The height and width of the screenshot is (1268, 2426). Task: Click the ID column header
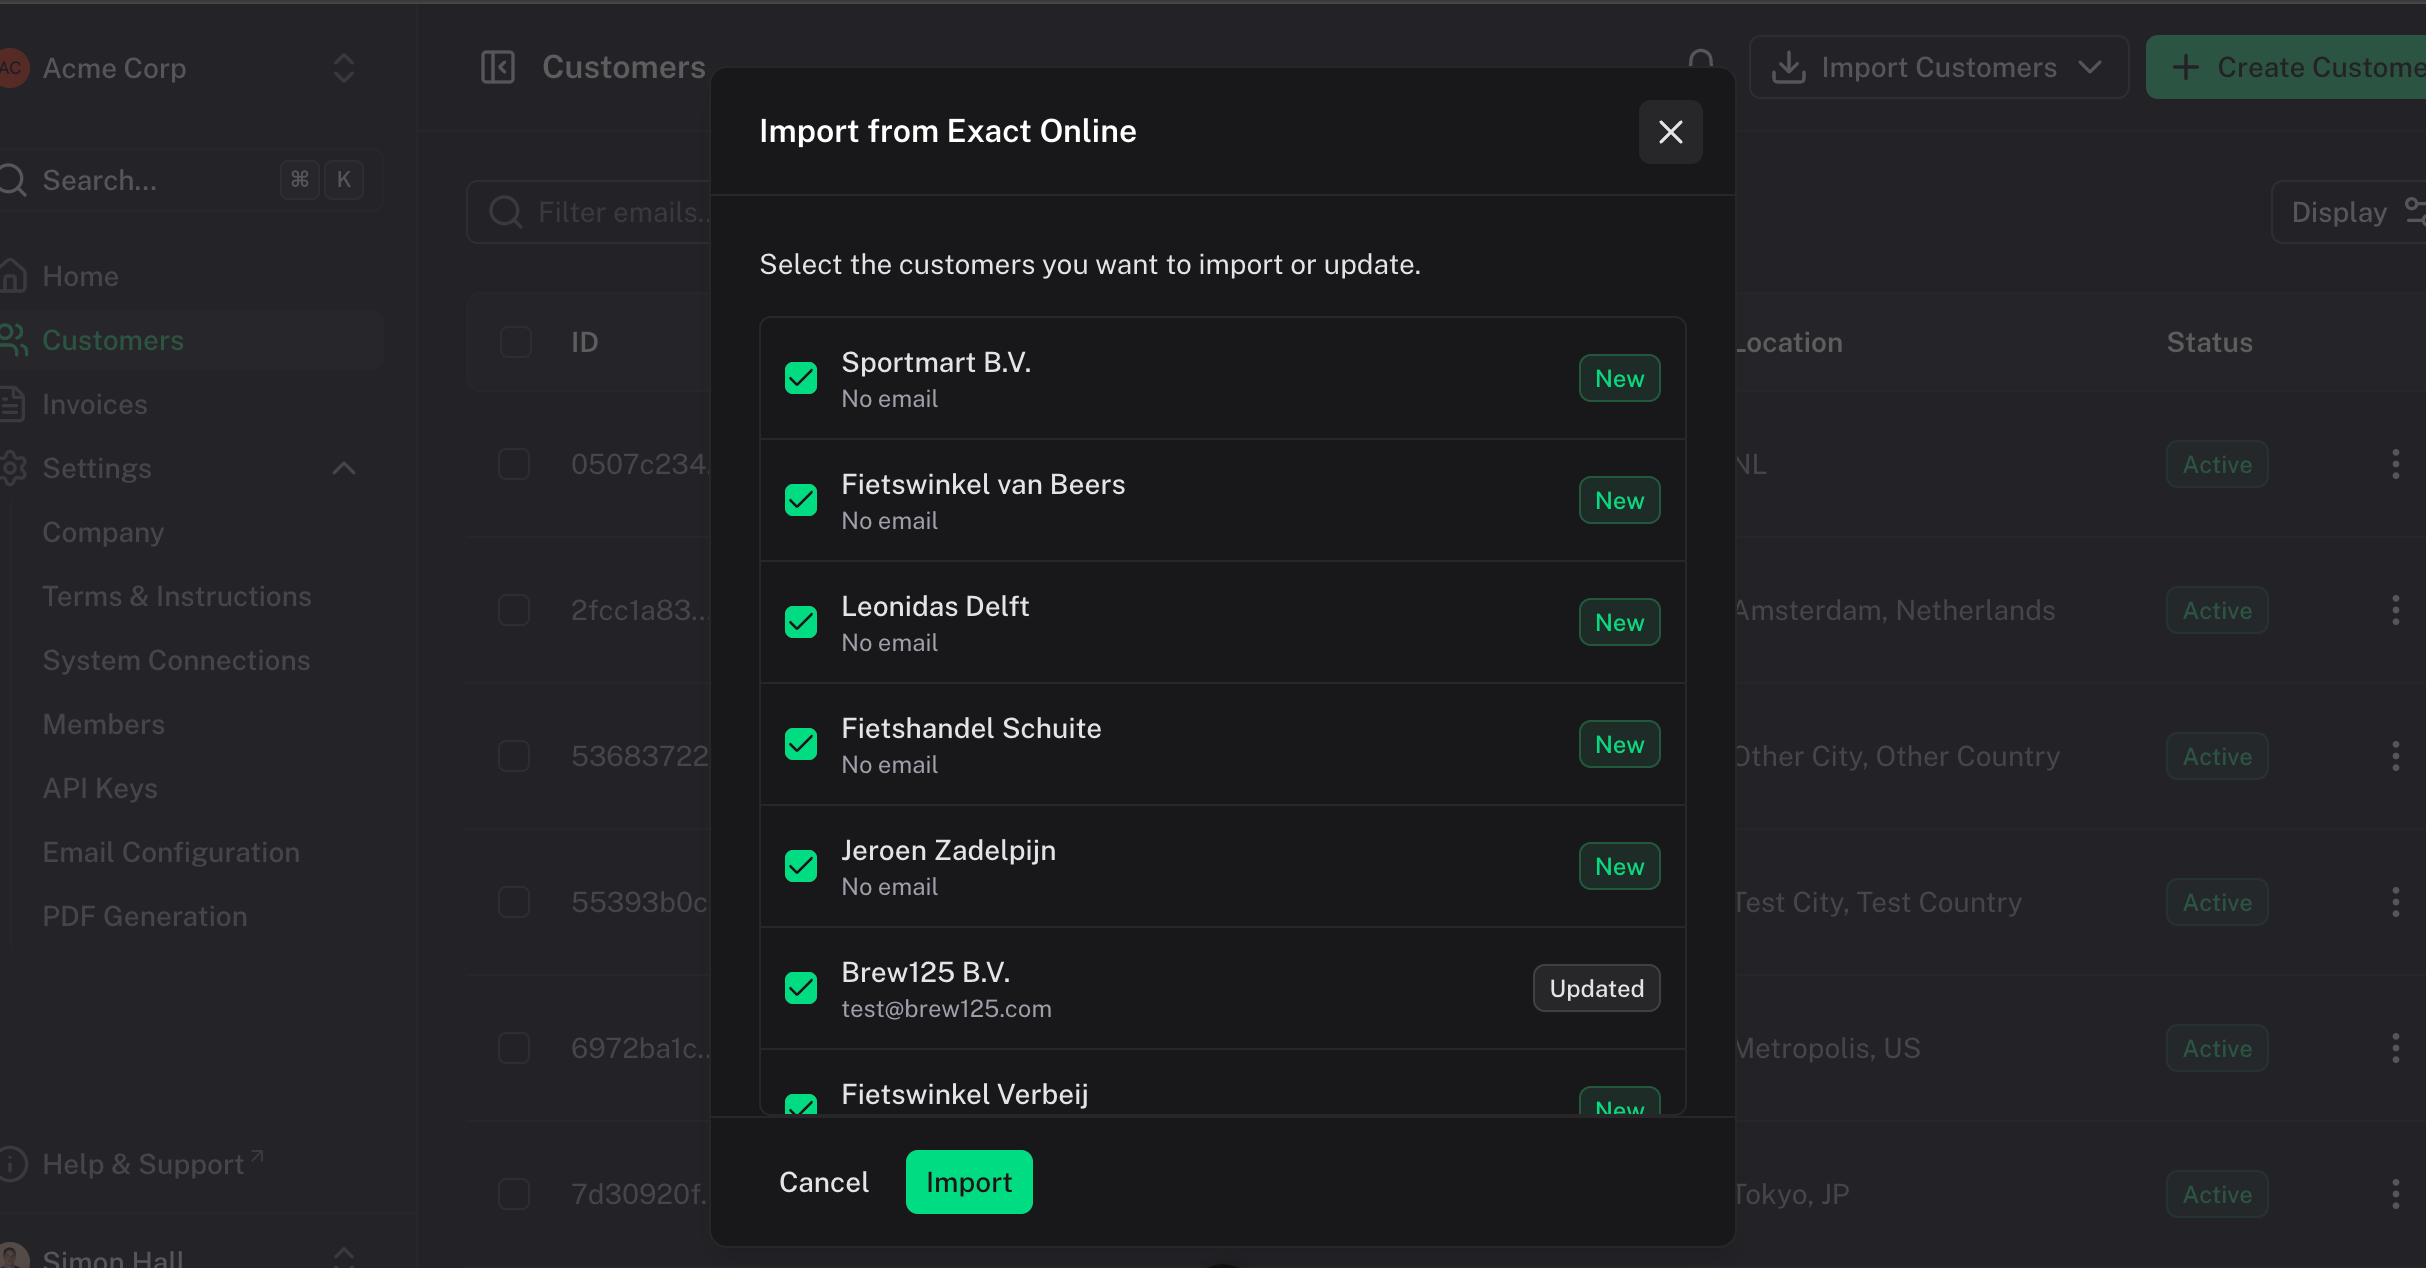[585, 342]
